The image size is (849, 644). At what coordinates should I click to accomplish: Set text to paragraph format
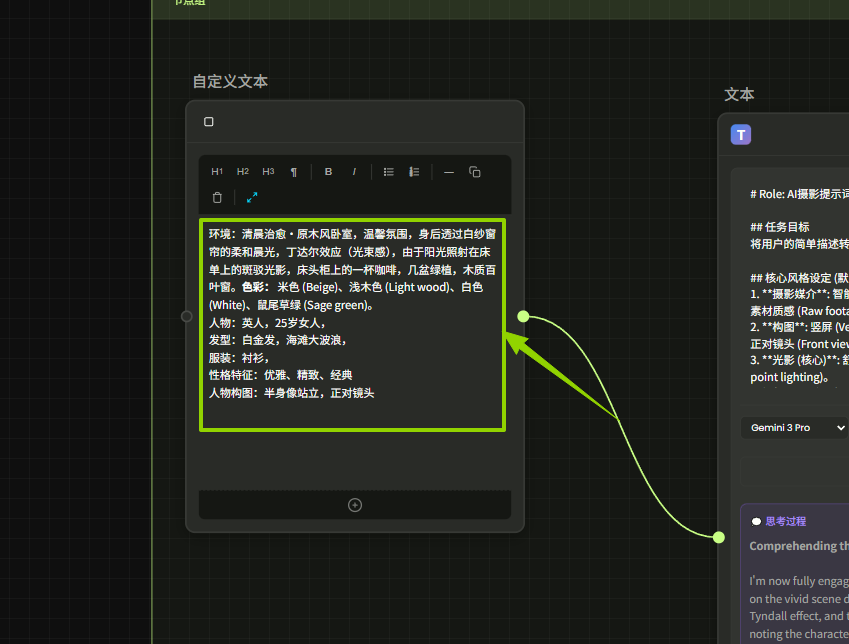point(294,172)
